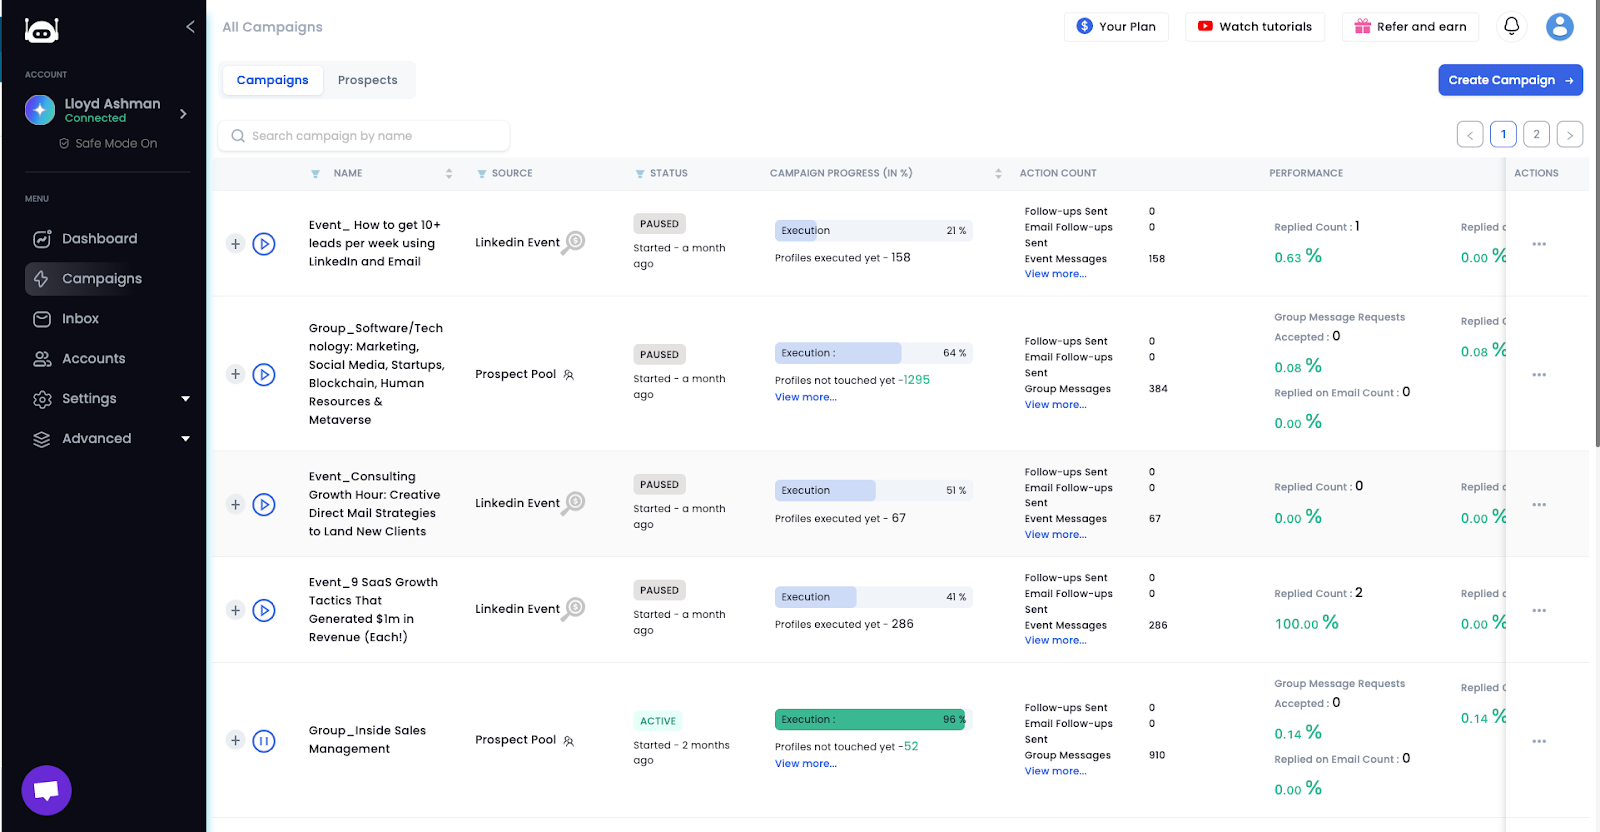Open the chat support bubble
The image size is (1600, 832).
pyautogui.click(x=46, y=790)
